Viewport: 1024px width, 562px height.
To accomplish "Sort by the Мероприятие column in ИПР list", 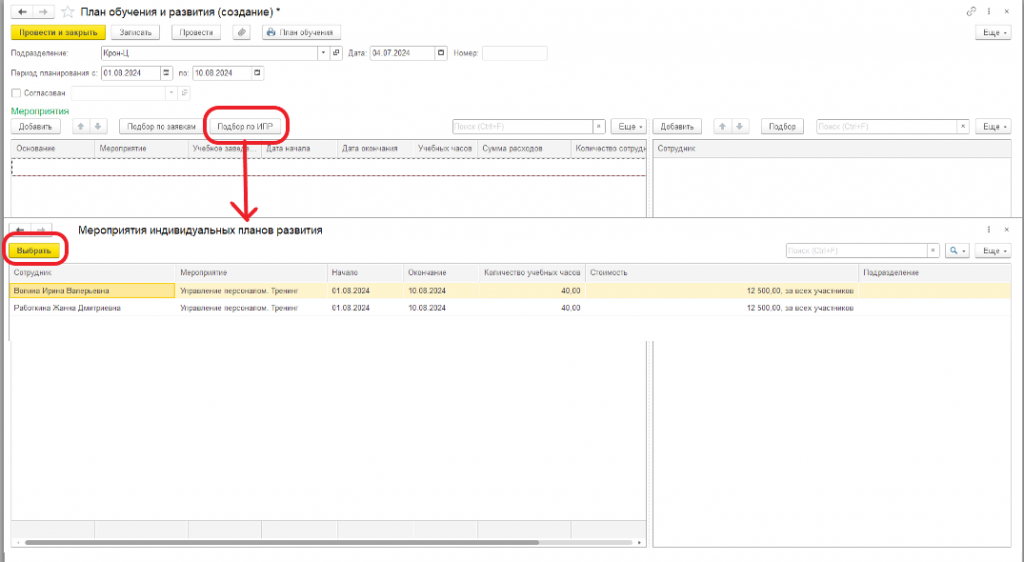I will pos(252,272).
